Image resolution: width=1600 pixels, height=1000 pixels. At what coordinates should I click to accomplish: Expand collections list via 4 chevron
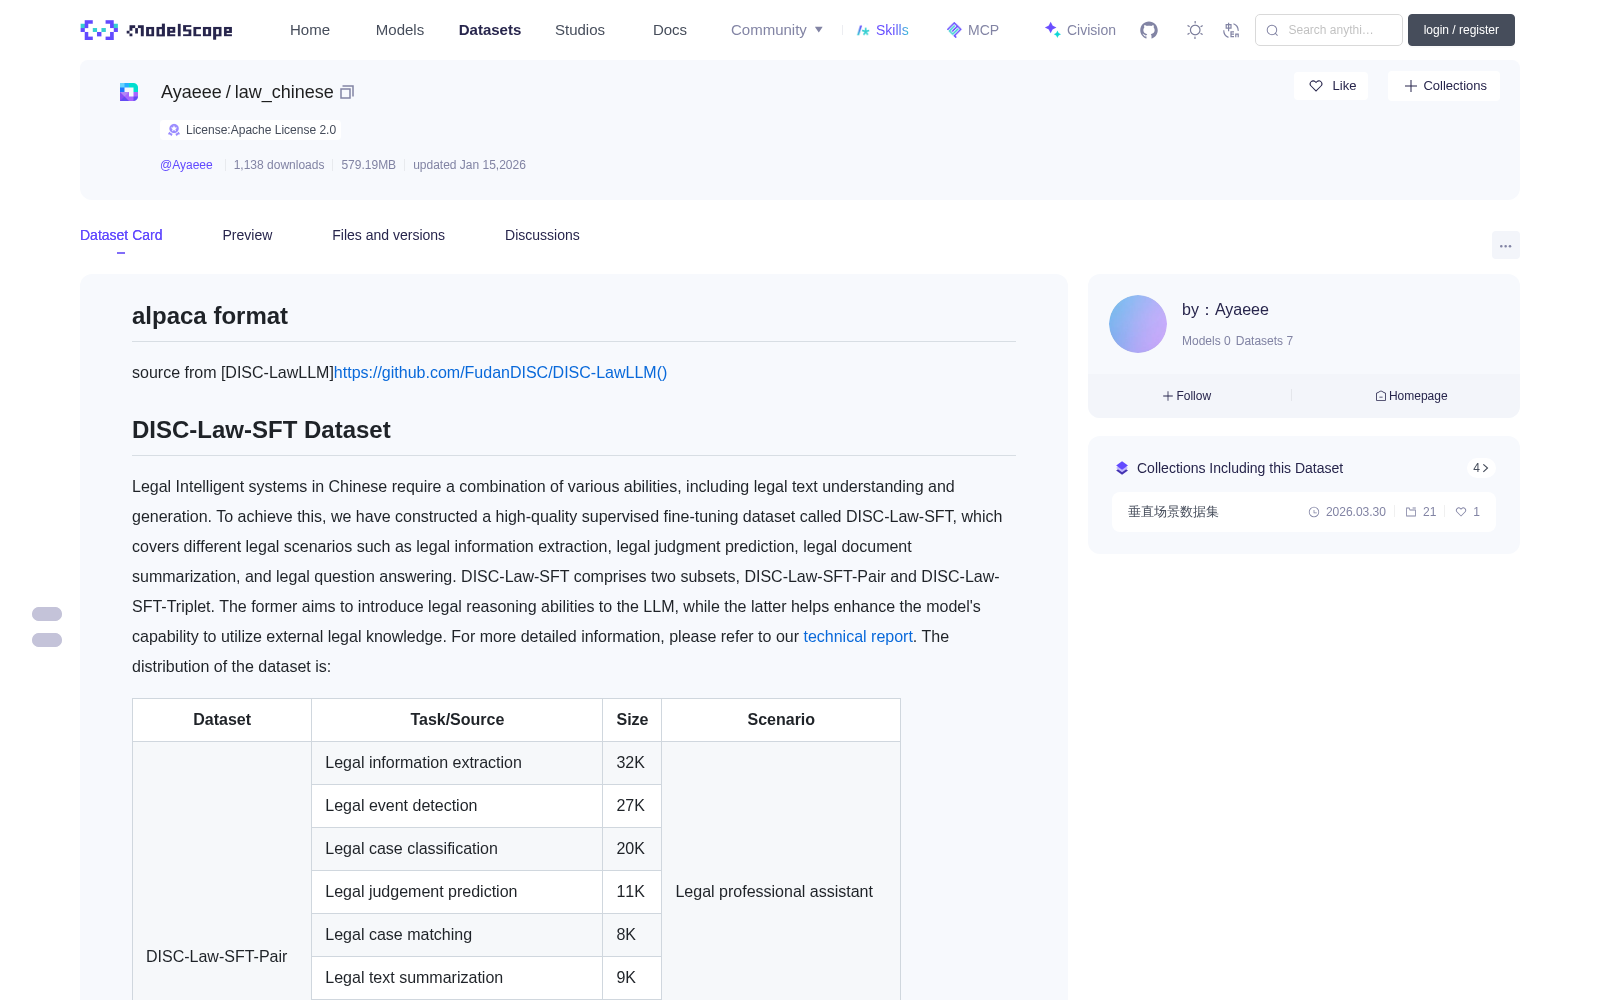1481,468
